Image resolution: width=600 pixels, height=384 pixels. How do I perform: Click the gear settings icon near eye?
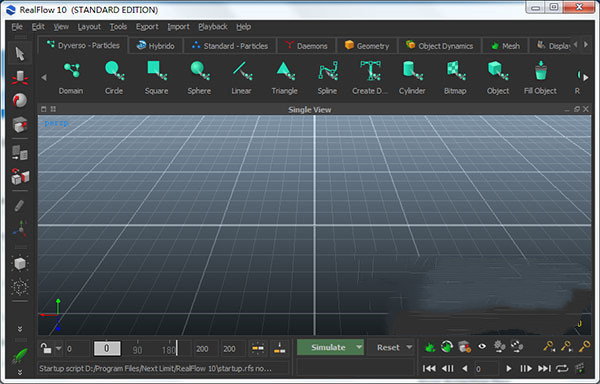click(500, 346)
